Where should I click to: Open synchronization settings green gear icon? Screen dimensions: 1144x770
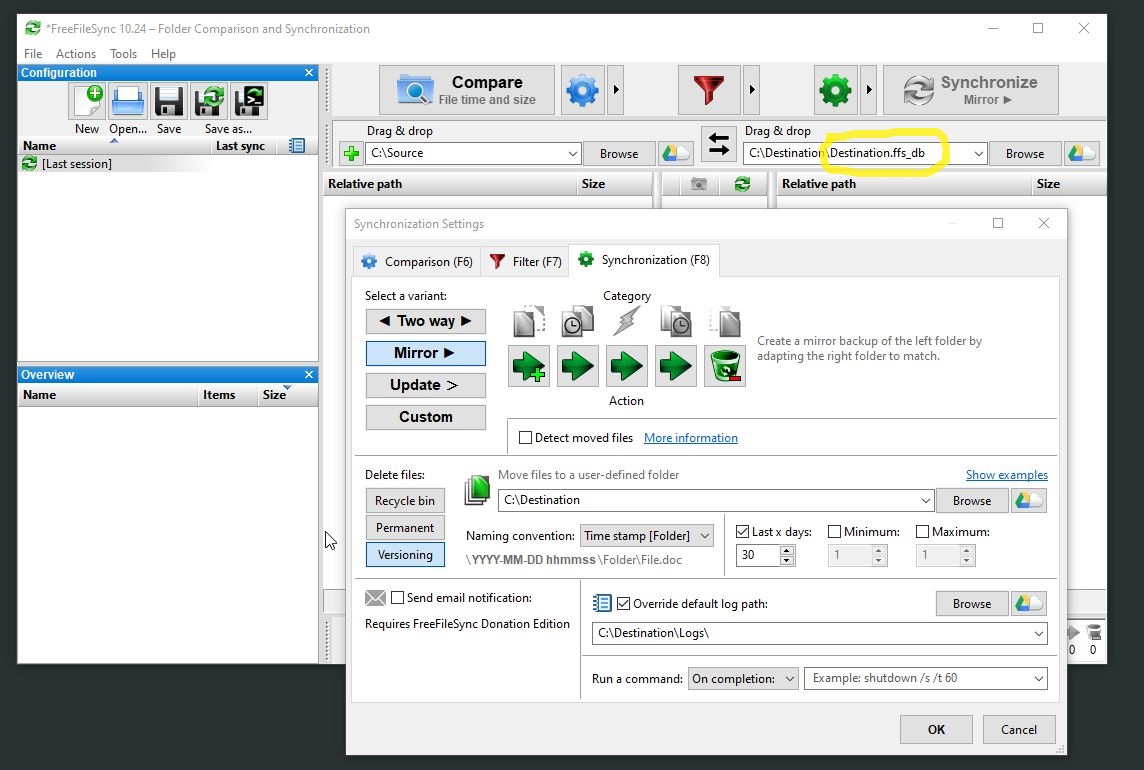click(x=835, y=90)
